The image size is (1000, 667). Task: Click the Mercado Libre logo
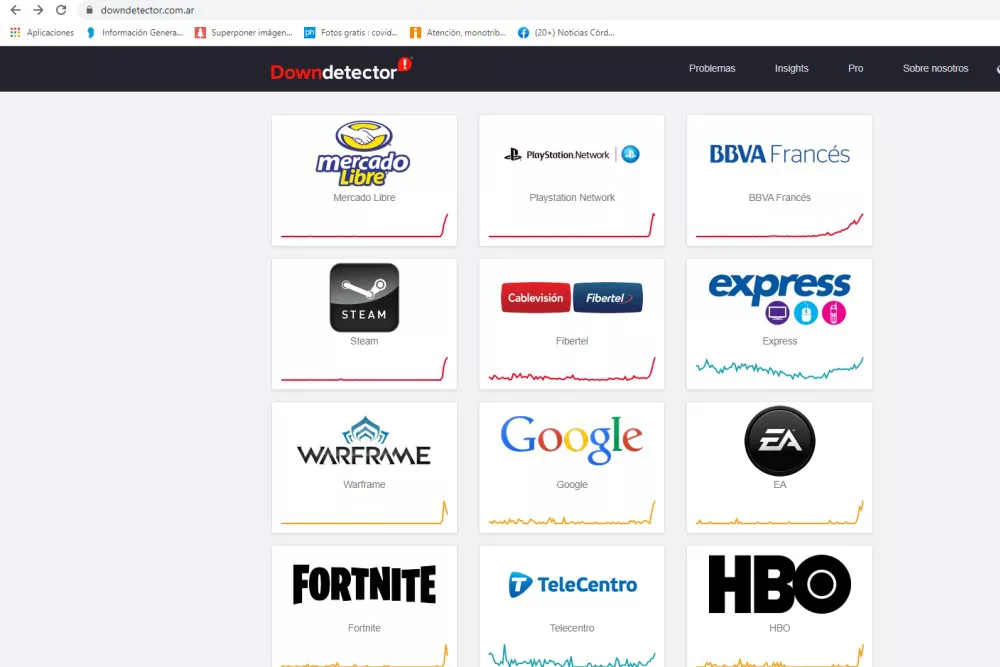click(x=364, y=153)
